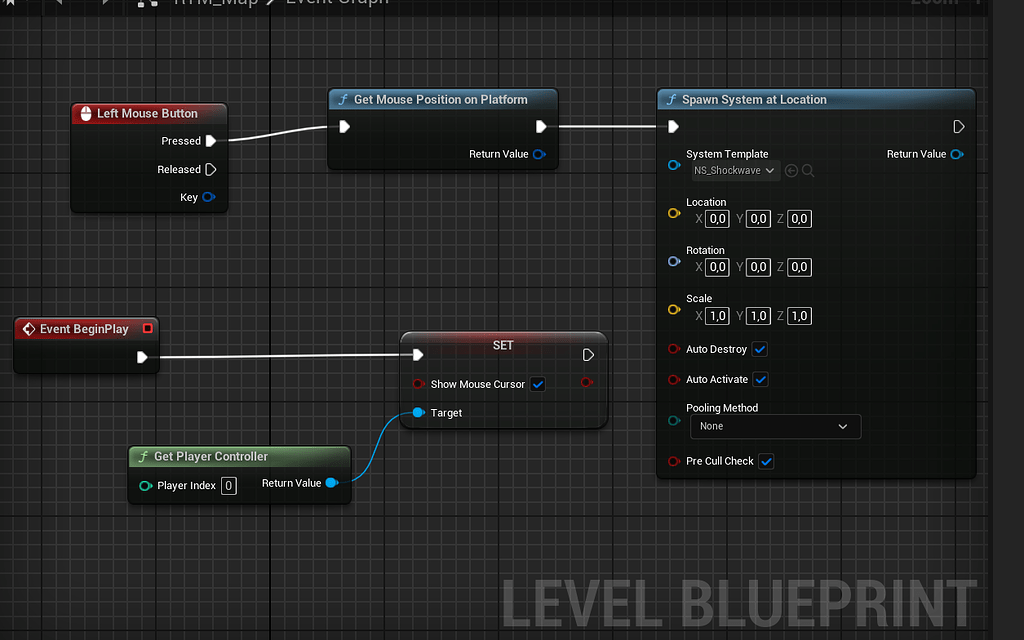Remove the Event BeginPlay node via its red X

coord(148,328)
